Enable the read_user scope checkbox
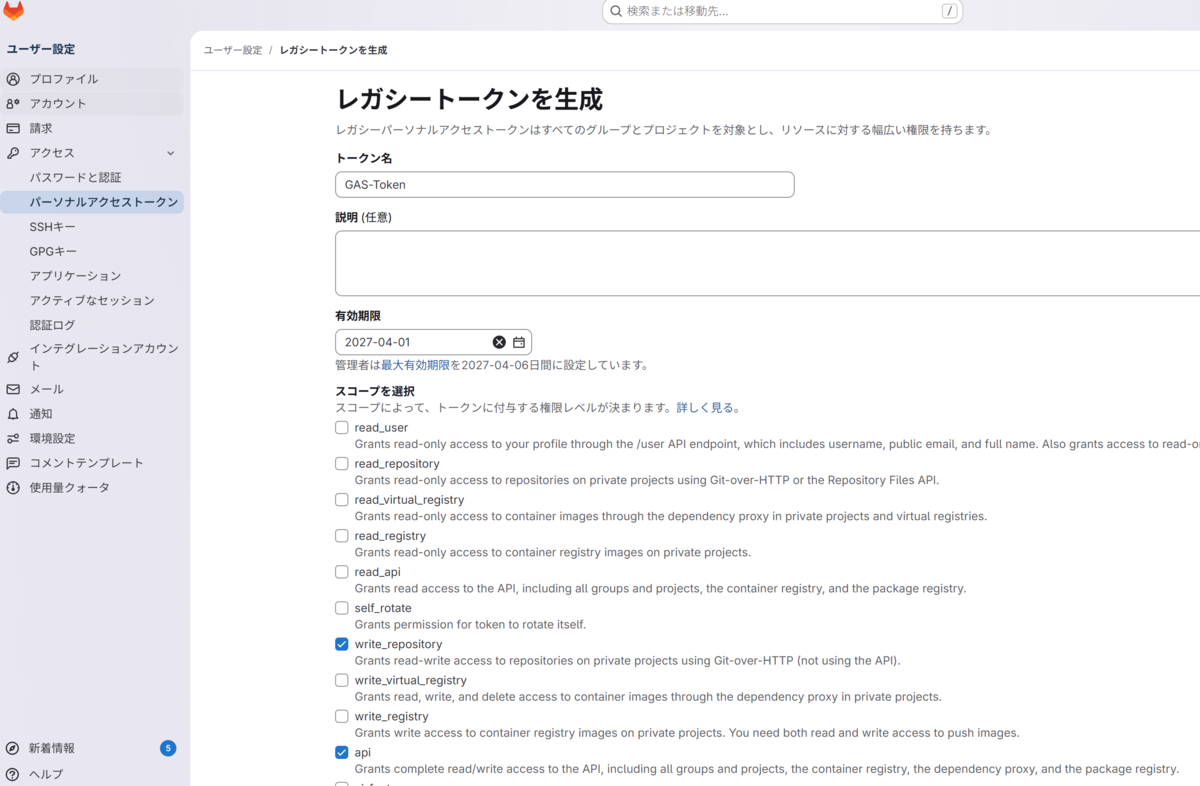Screen dimensions: 1200x786 (x=342, y=427)
